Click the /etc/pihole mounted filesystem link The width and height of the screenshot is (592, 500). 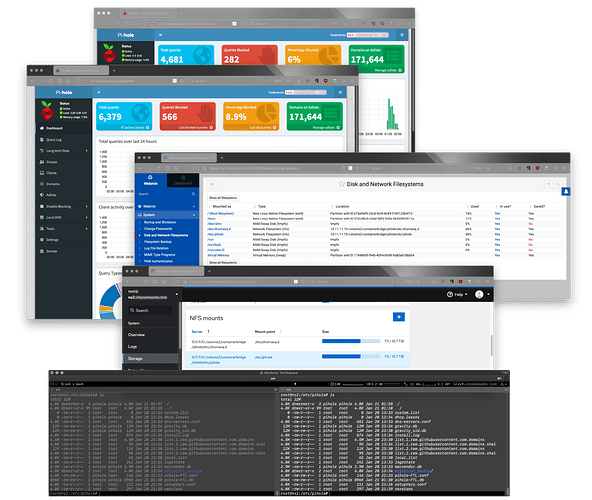pyautogui.click(x=216, y=234)
